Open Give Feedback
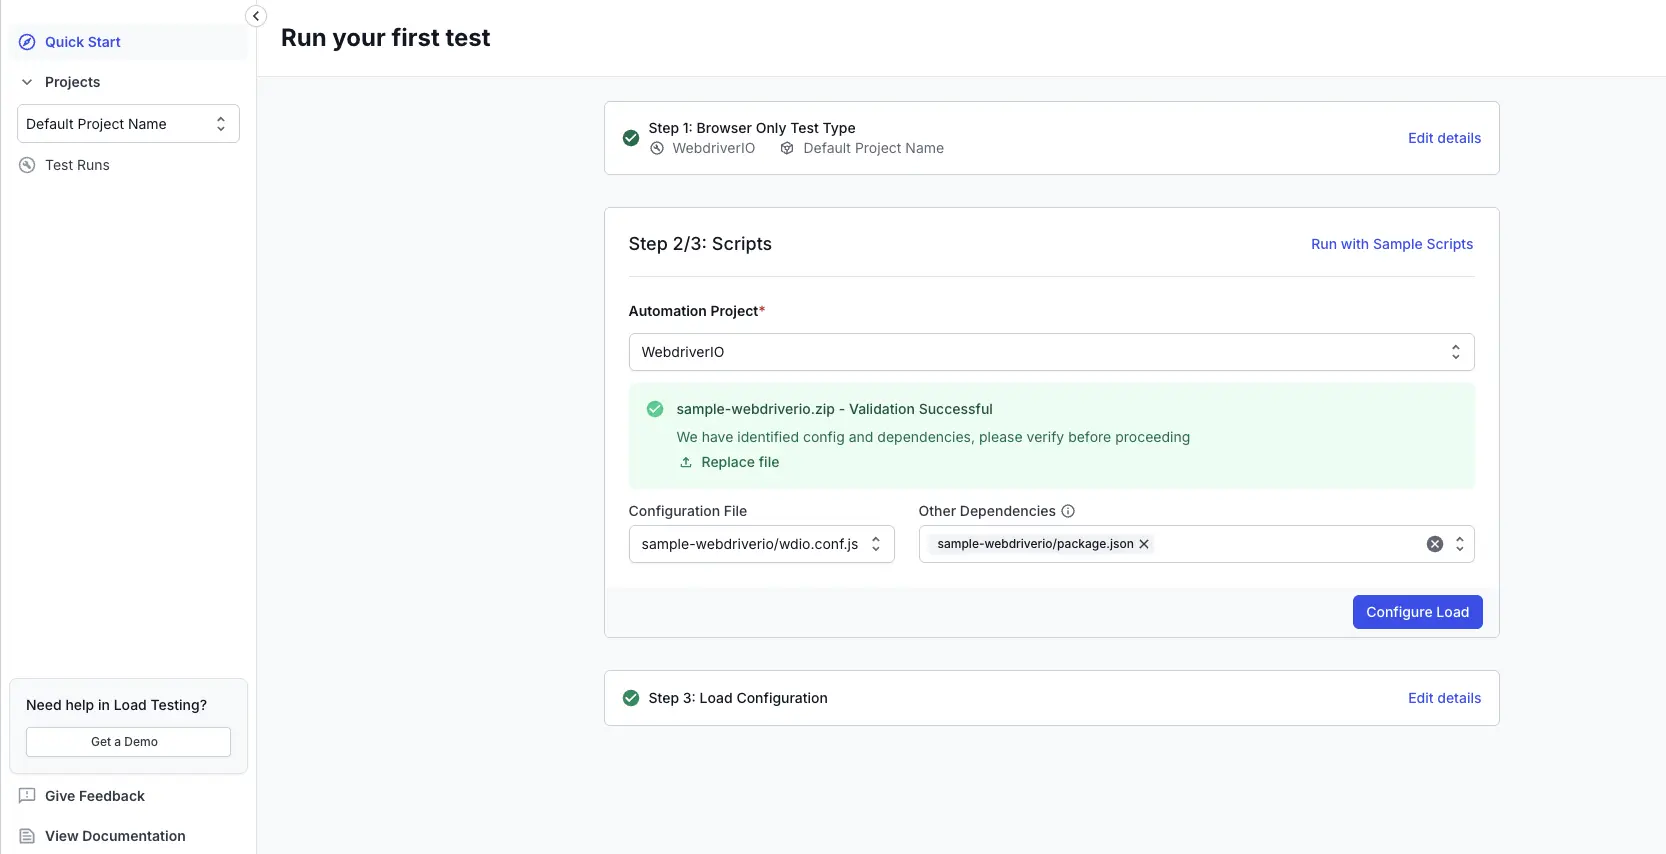 pos(95,796)
